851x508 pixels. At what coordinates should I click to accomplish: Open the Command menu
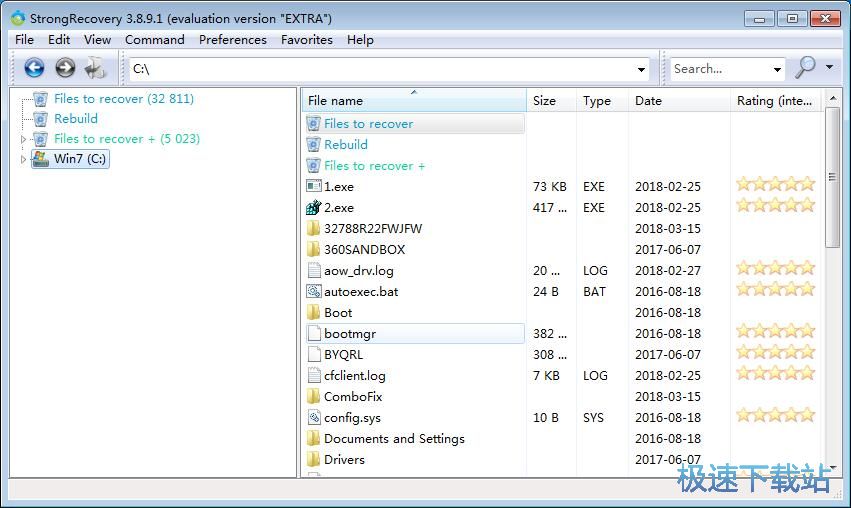154,40
